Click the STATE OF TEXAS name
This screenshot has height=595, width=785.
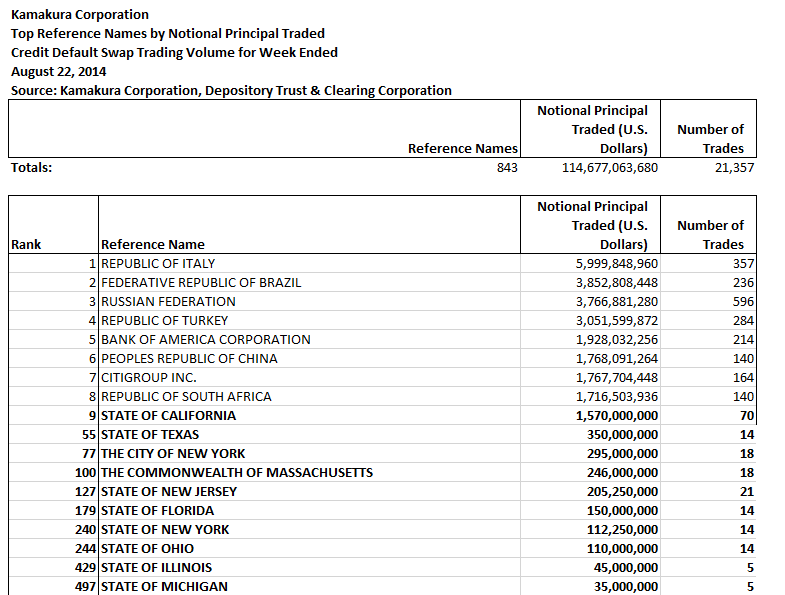coord(150,435)
